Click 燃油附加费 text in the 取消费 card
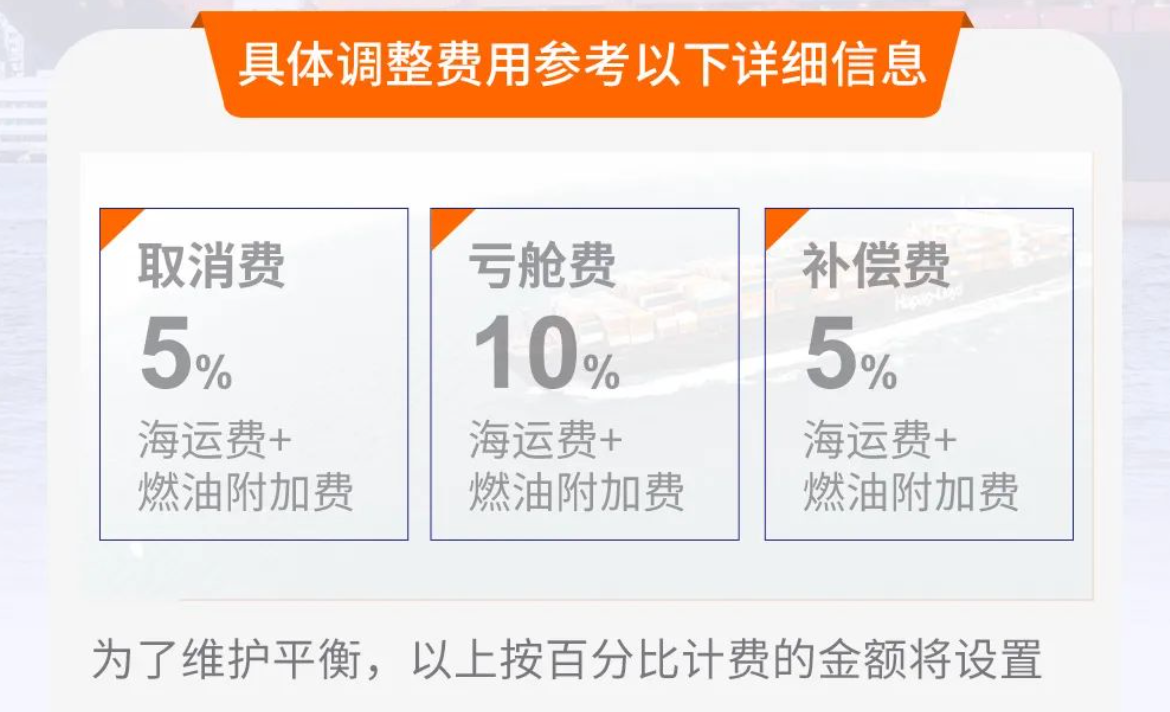 [x=245, y=492]
